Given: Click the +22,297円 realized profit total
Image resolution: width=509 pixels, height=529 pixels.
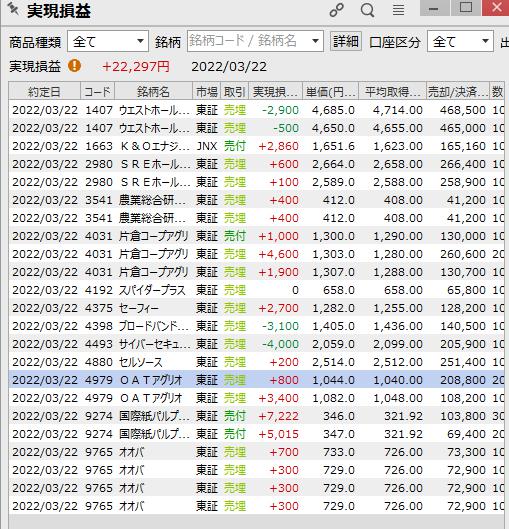Looking at the screenshot, I should (136, 66).
